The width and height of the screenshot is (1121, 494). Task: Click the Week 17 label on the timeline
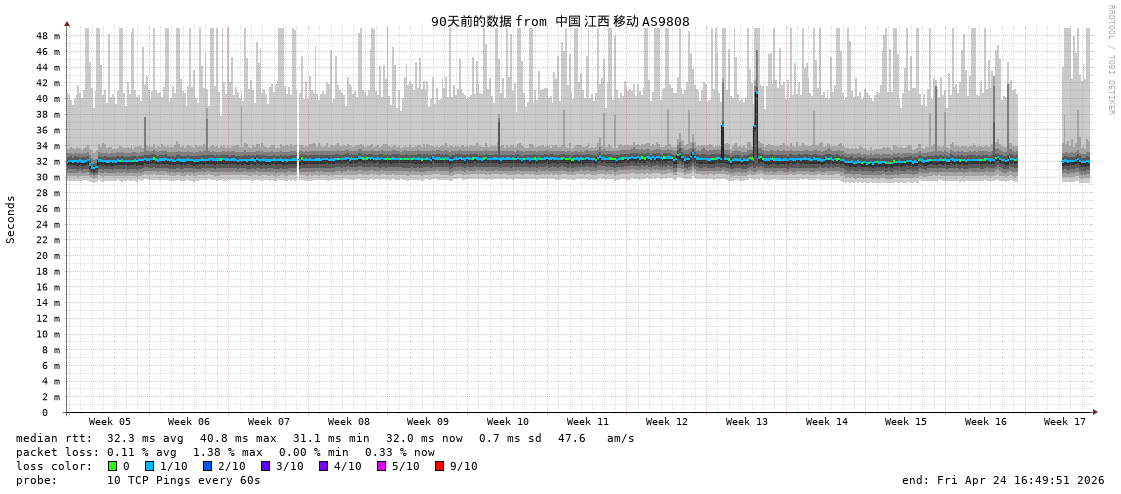tap(1065, 422)
